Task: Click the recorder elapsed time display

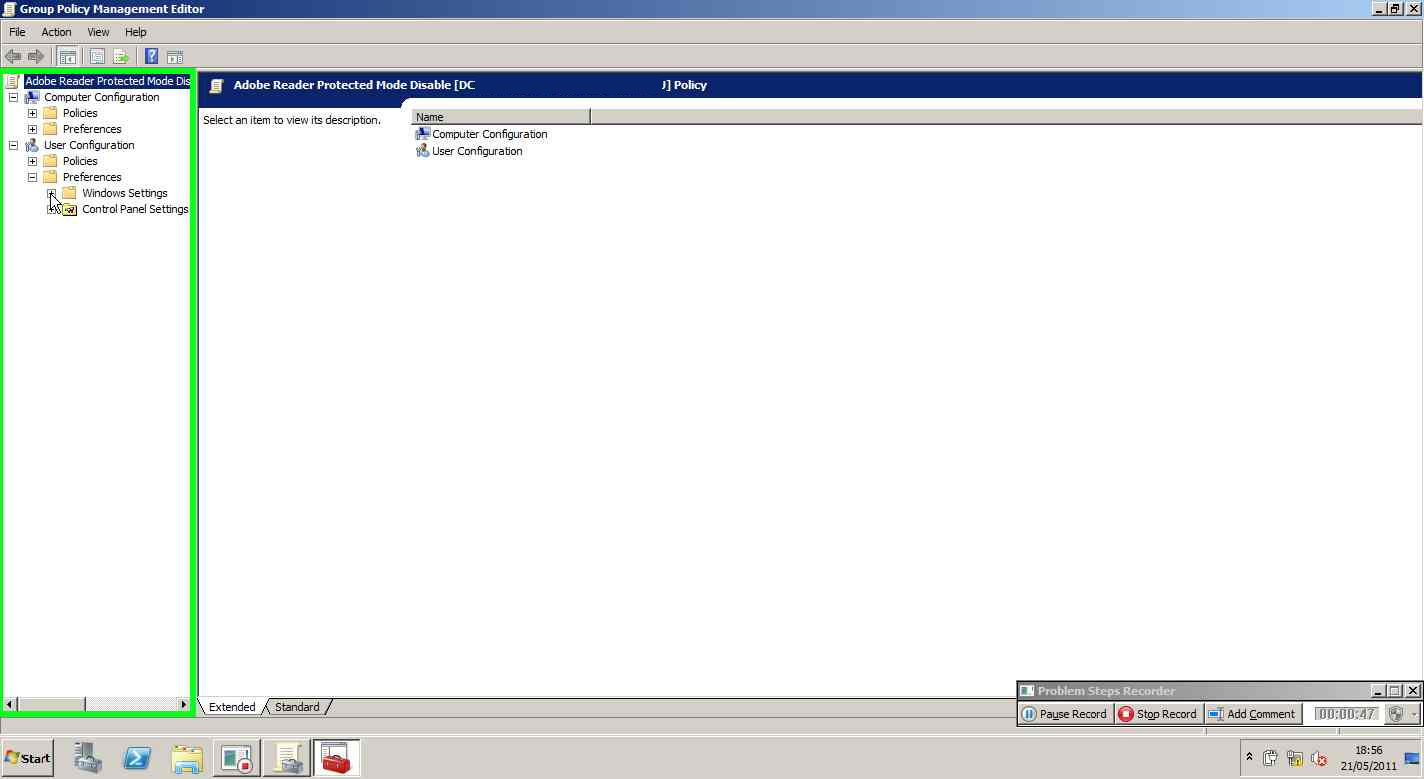Action: click(1347, 714)
